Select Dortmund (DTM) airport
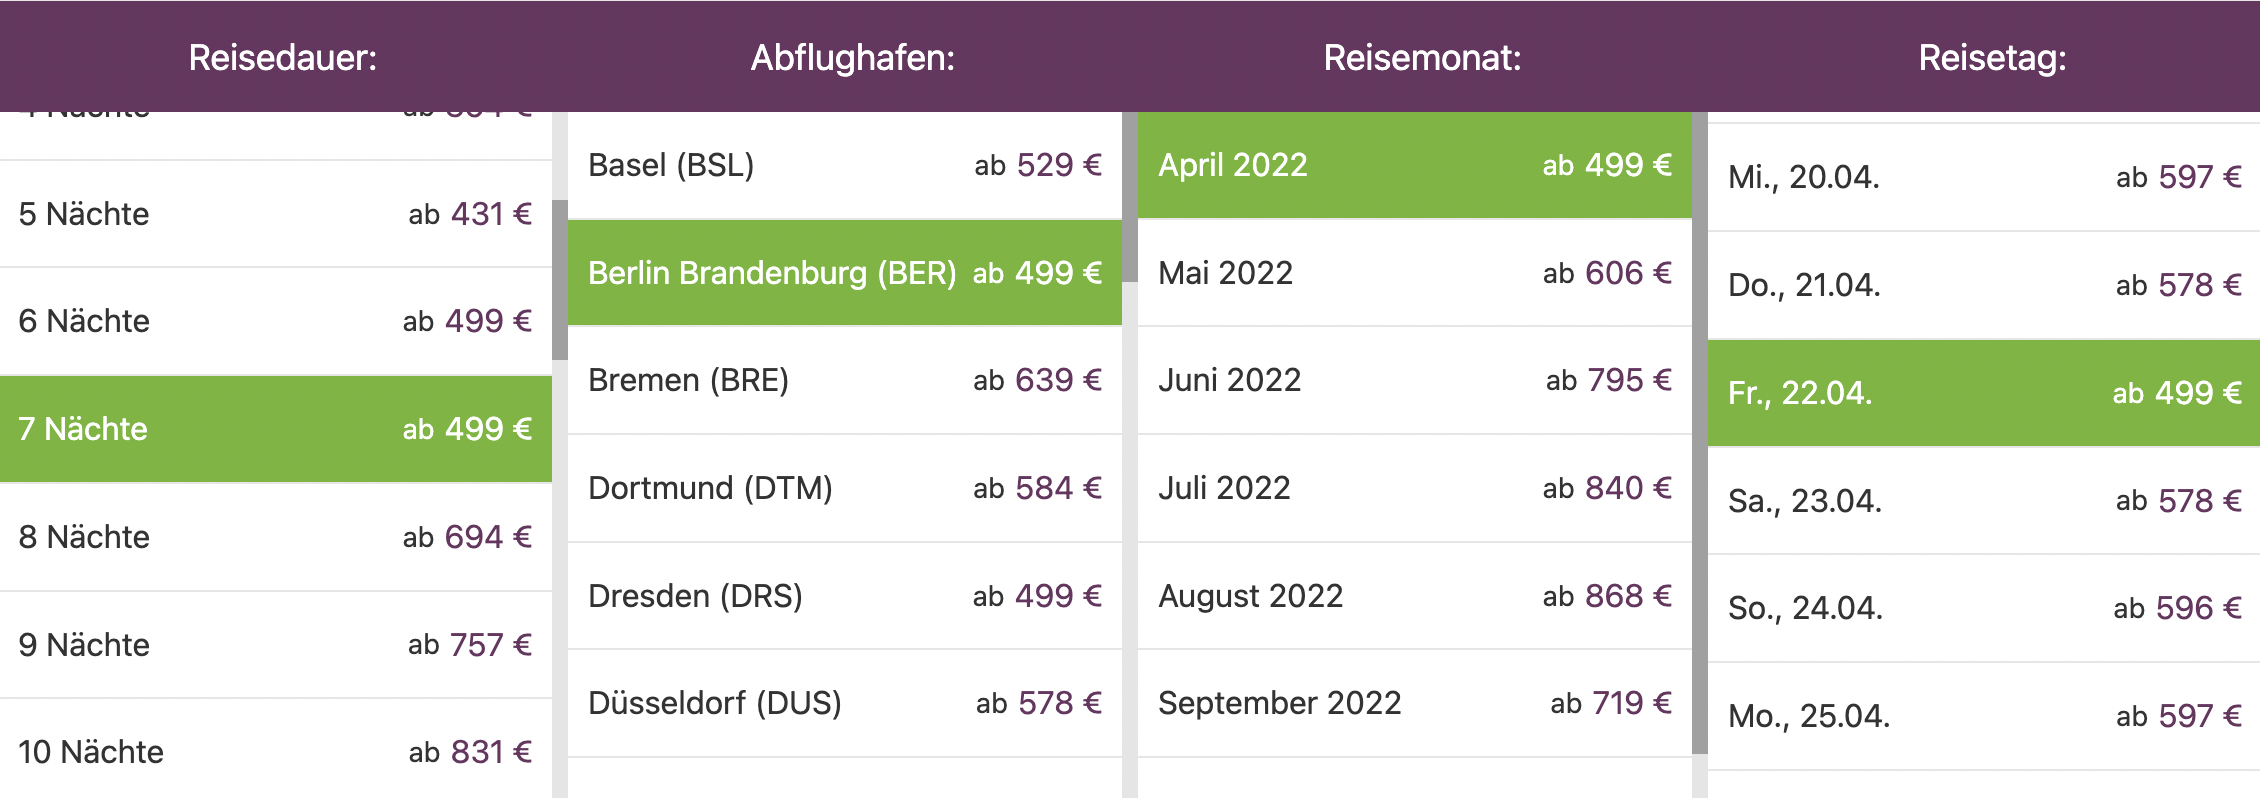Viewport: 2260px width, 798px height. 845,488
